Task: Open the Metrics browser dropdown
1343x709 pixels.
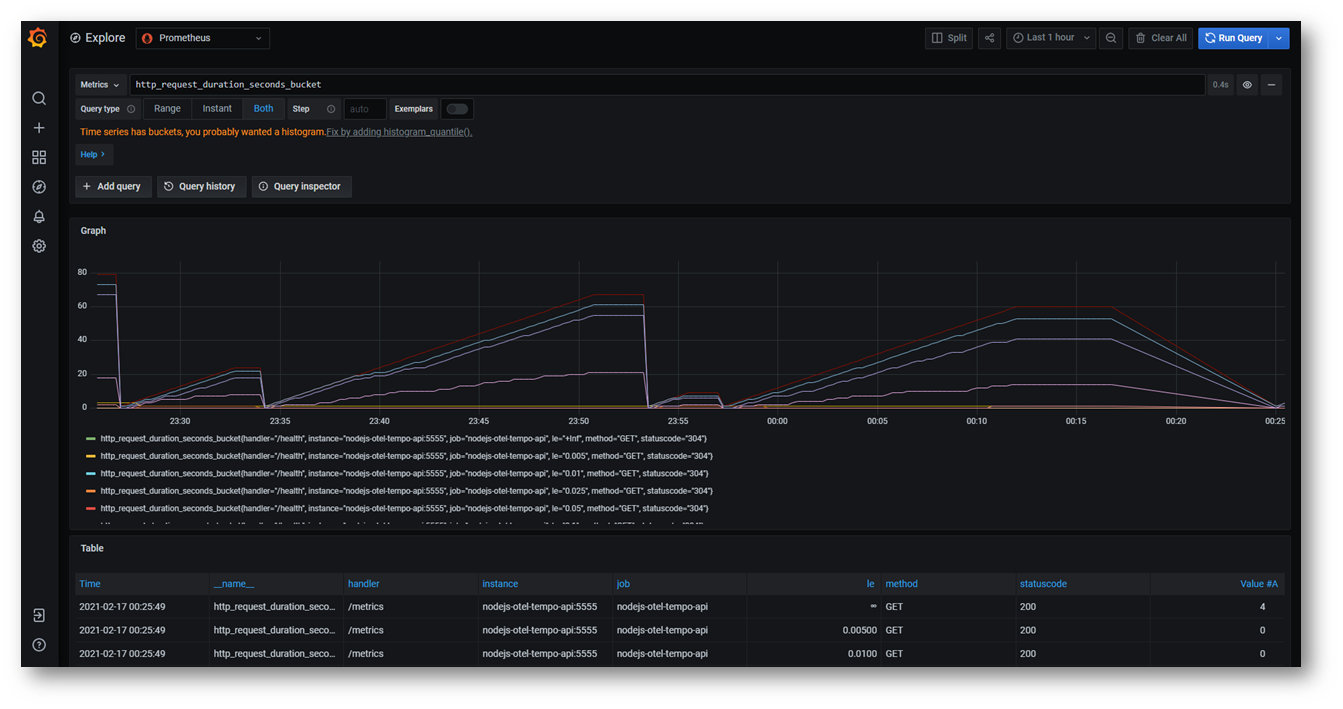Action: click(100, 85)
